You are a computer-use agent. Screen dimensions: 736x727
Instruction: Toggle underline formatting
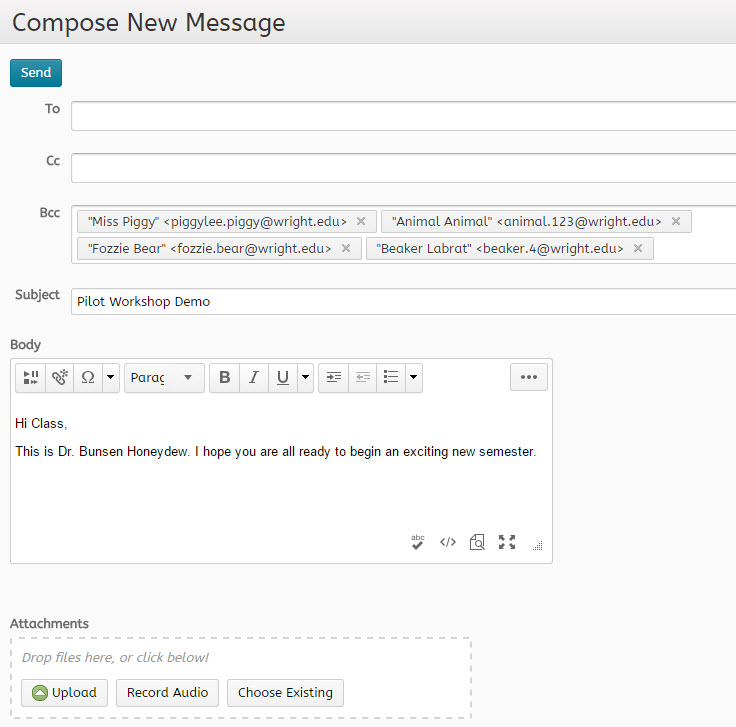[x=283, y=377]
